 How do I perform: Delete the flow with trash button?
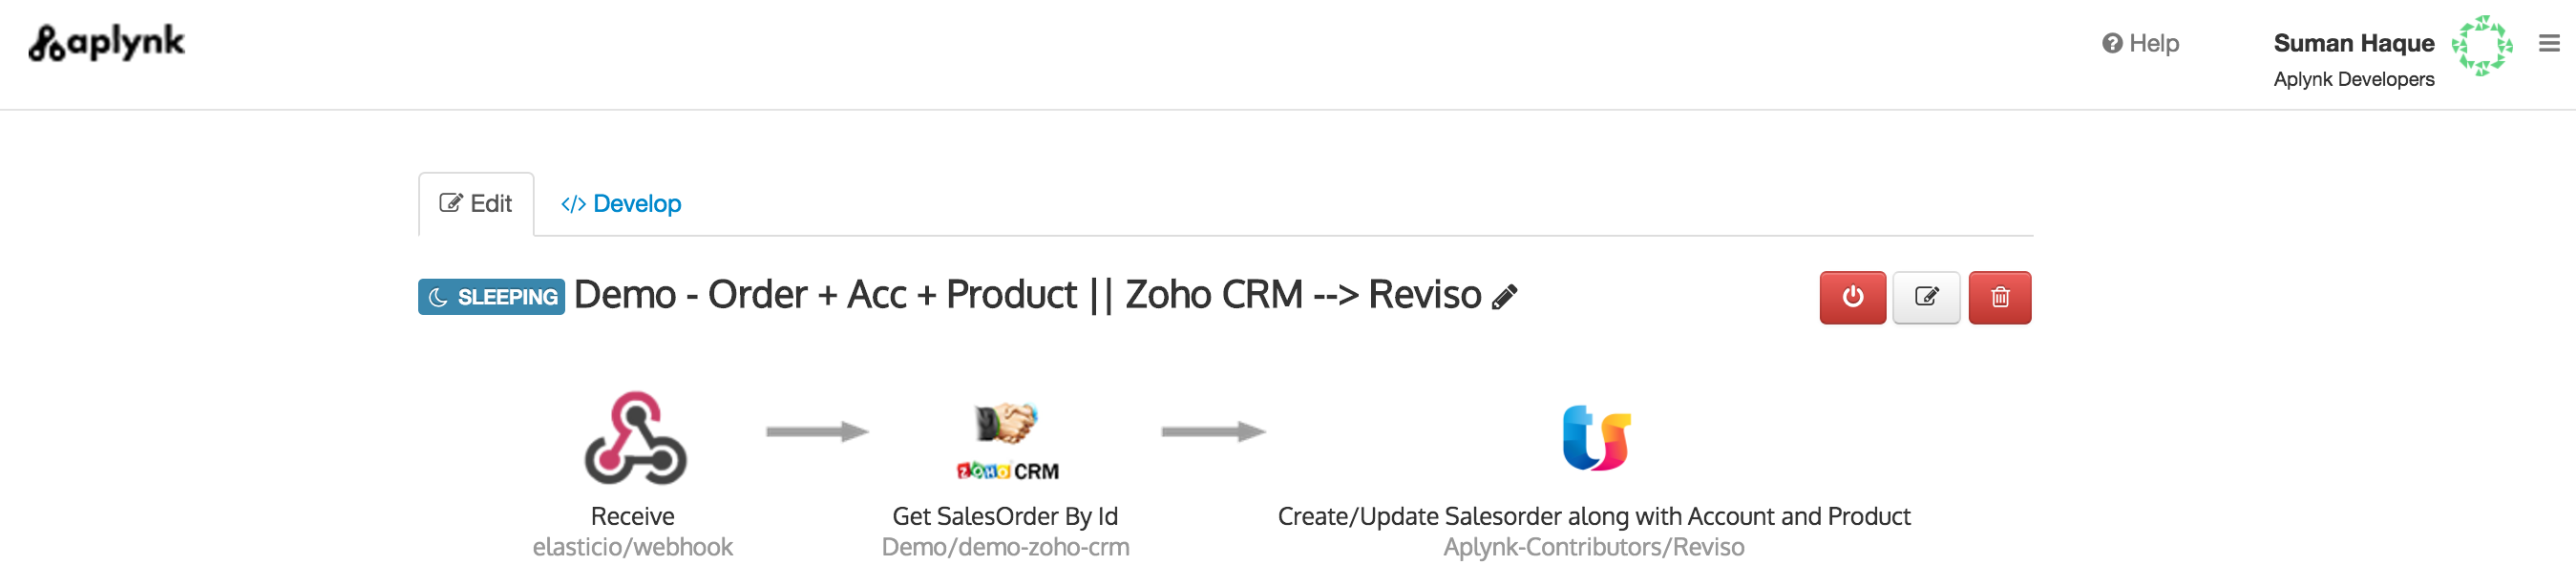(2000, 297)
